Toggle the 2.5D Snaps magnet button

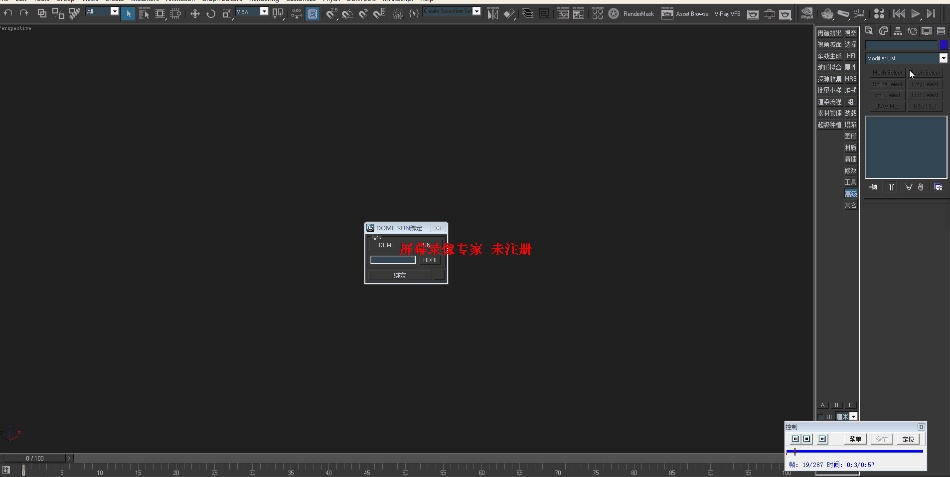(x=331, y=13)
